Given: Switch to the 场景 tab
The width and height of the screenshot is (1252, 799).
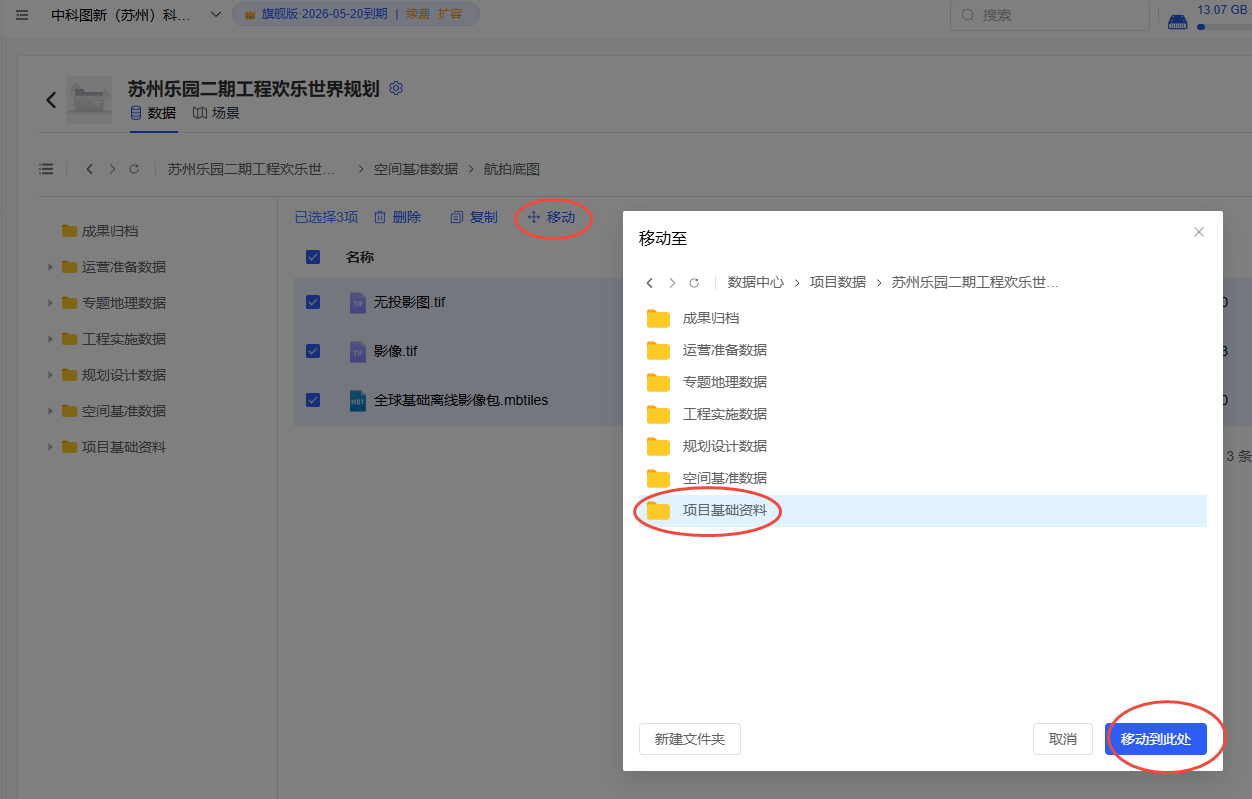Looking at the screenshot, I should click(x=216, y=113).
